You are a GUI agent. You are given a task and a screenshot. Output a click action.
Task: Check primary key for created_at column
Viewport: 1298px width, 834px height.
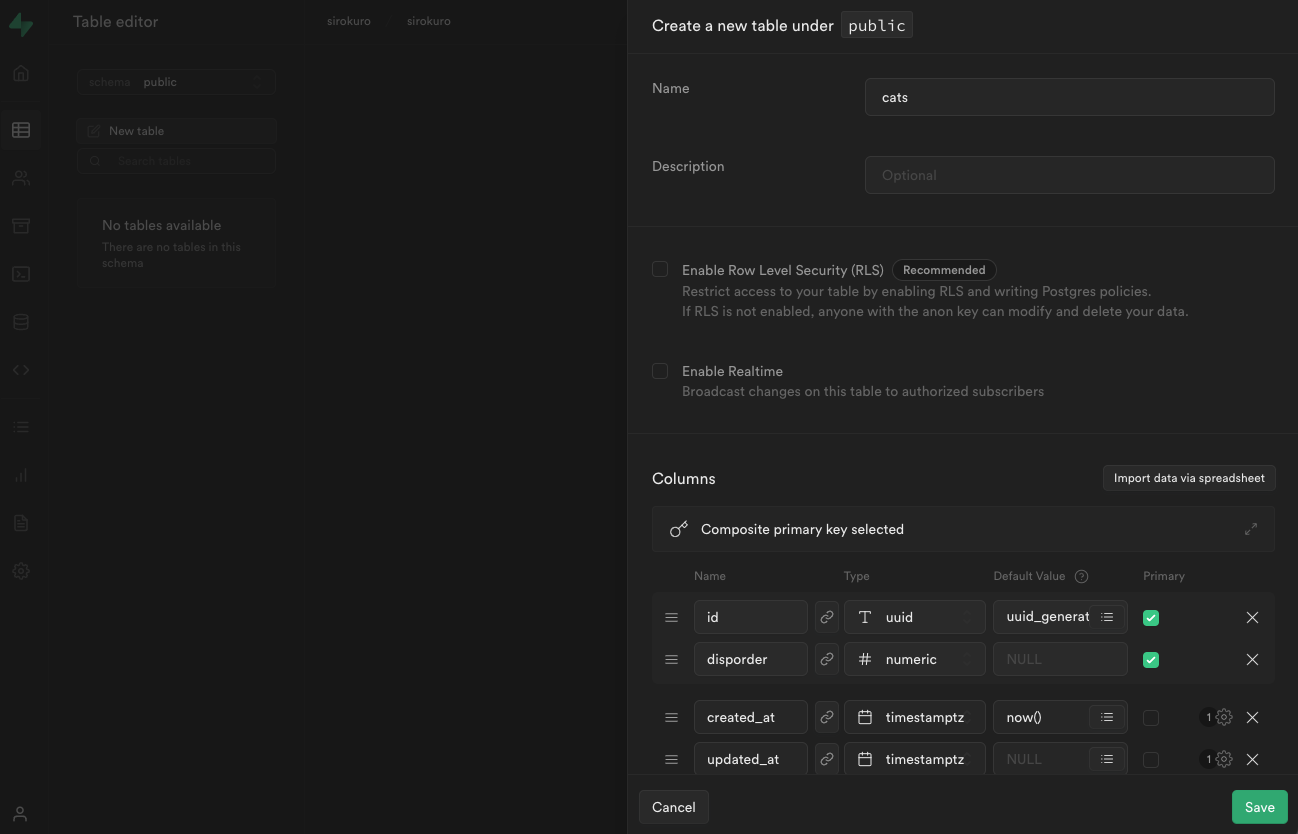click(1151, 718)
